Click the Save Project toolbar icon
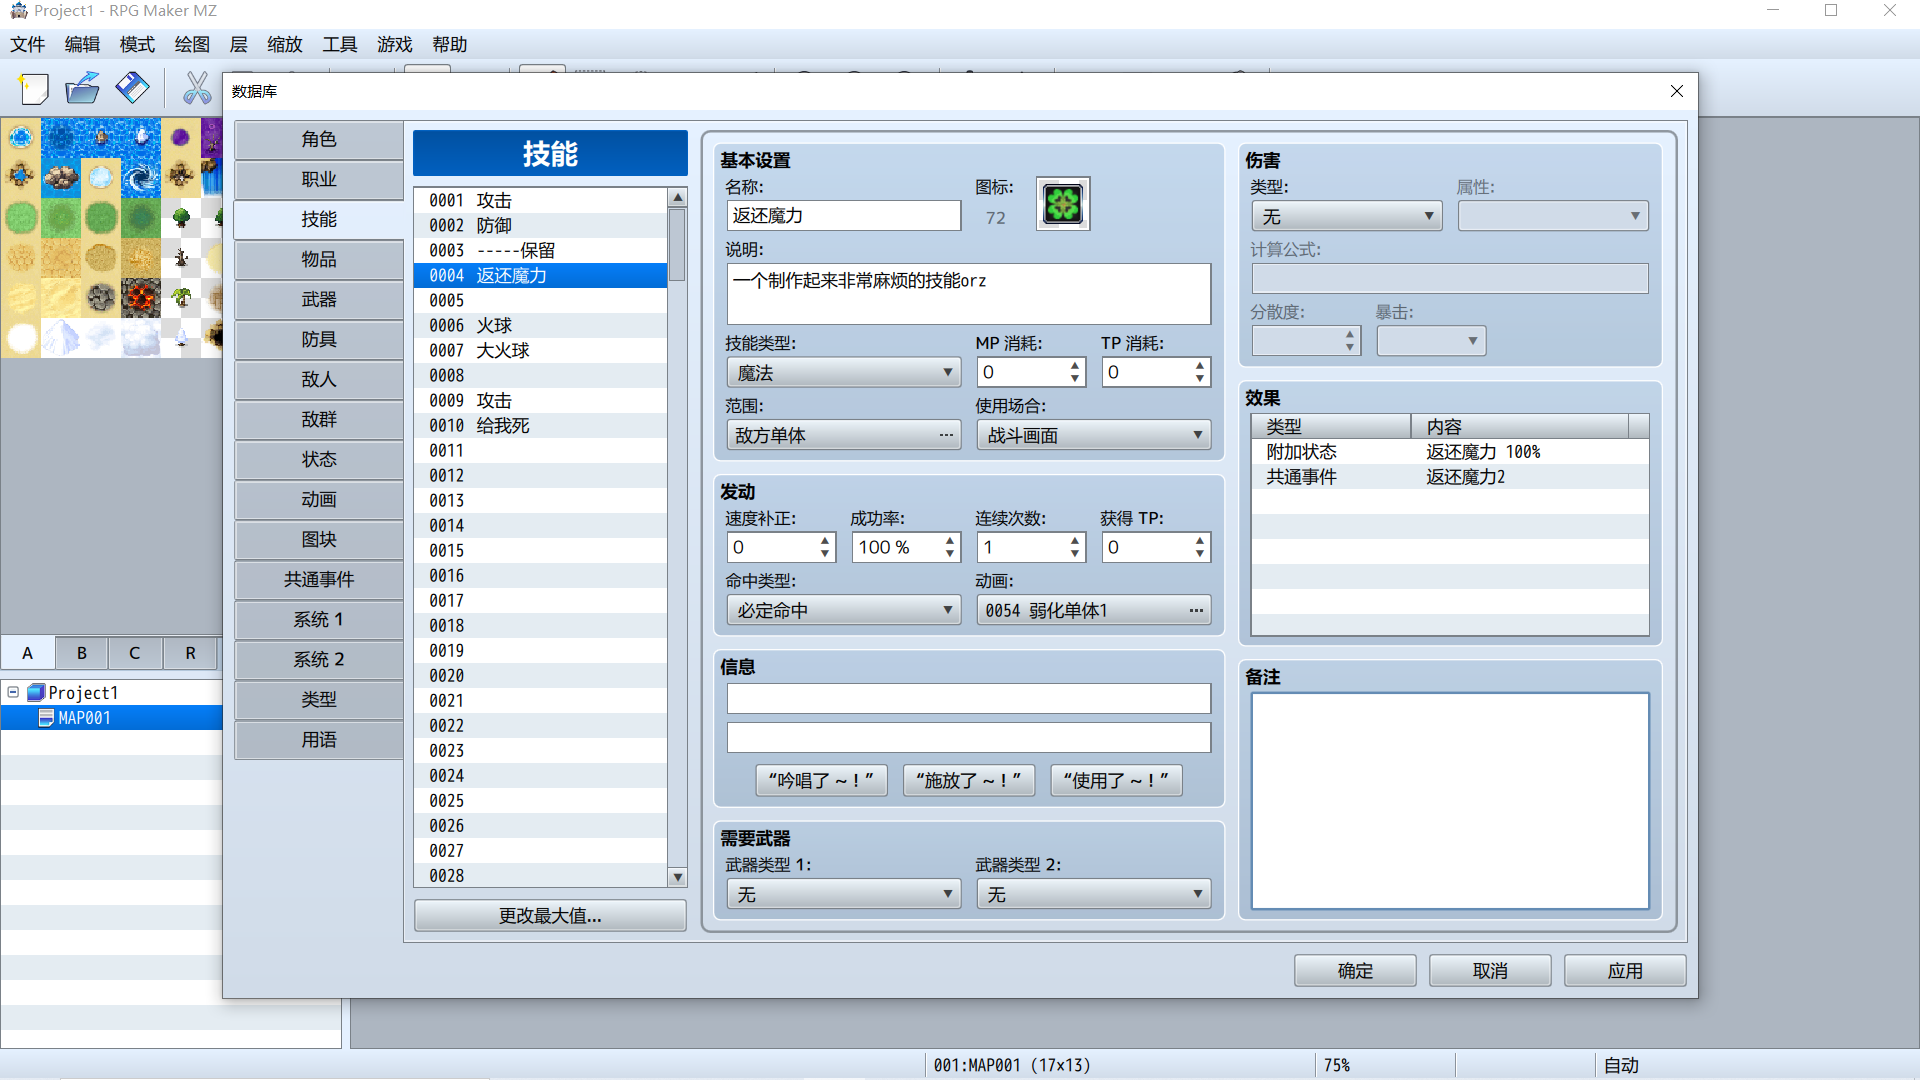Image resolution: width=1920 pixels, height=1080 pixels. pos(132,89)
